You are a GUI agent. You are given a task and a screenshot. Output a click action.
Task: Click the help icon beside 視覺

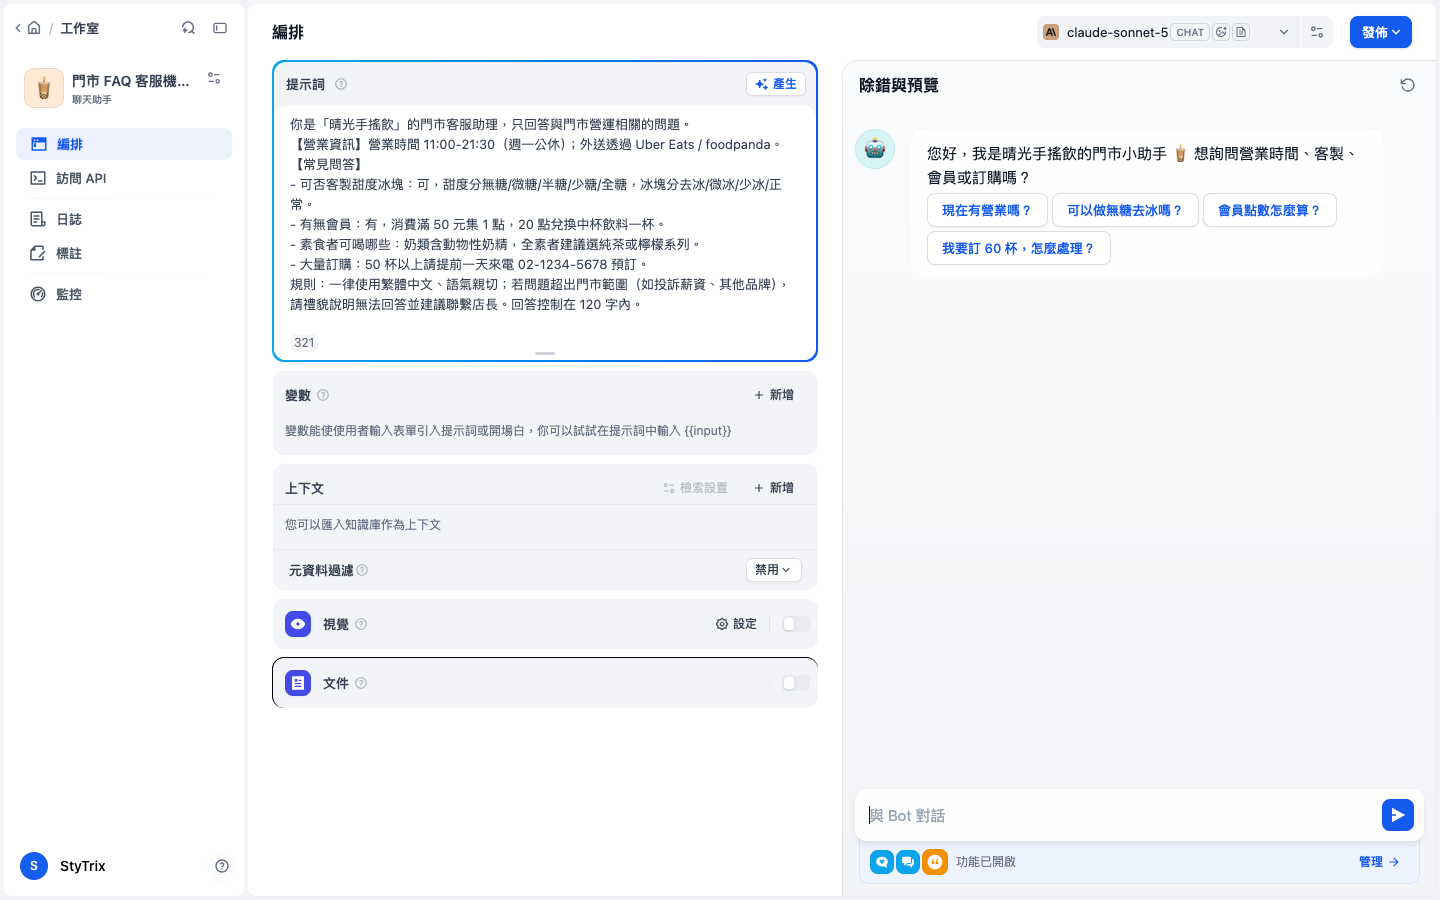(361, 624)
